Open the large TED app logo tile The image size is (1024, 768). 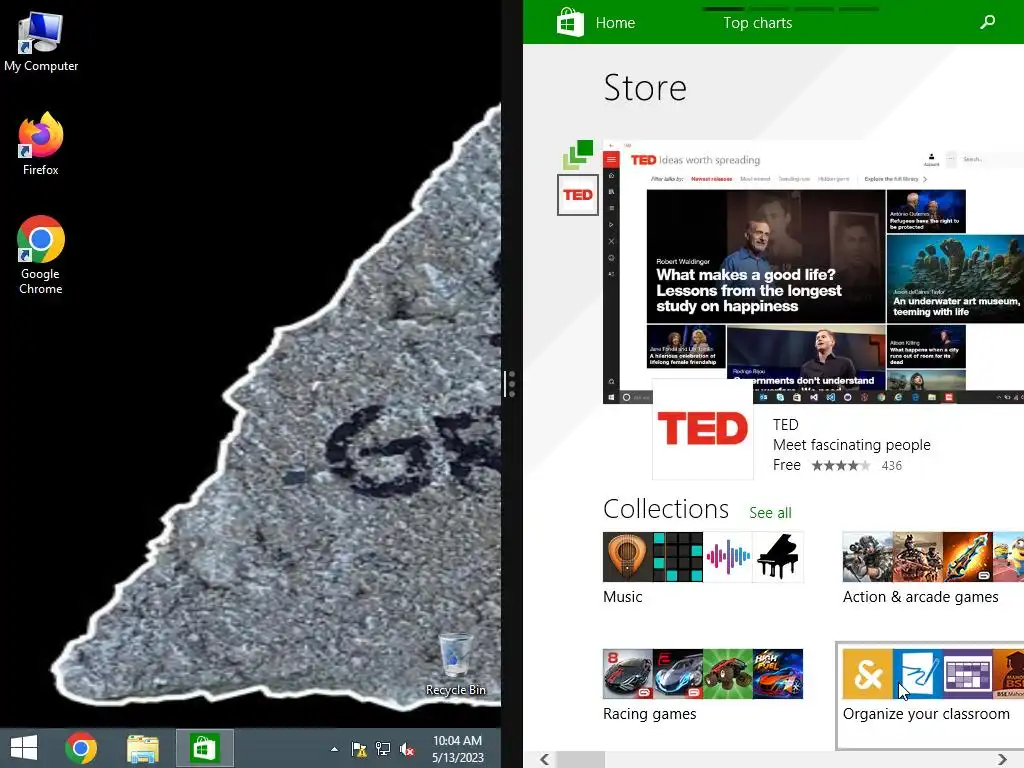(x=703, y=428)
